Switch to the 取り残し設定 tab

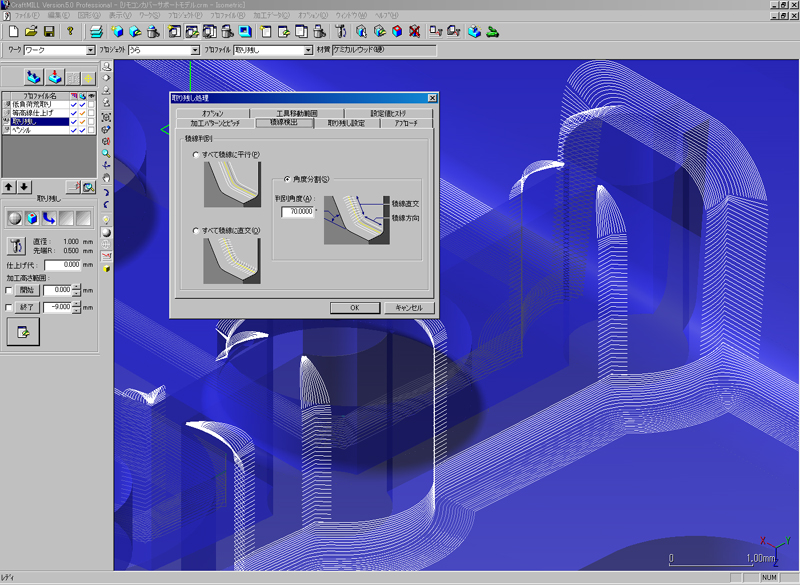click(x=347, y=123)
